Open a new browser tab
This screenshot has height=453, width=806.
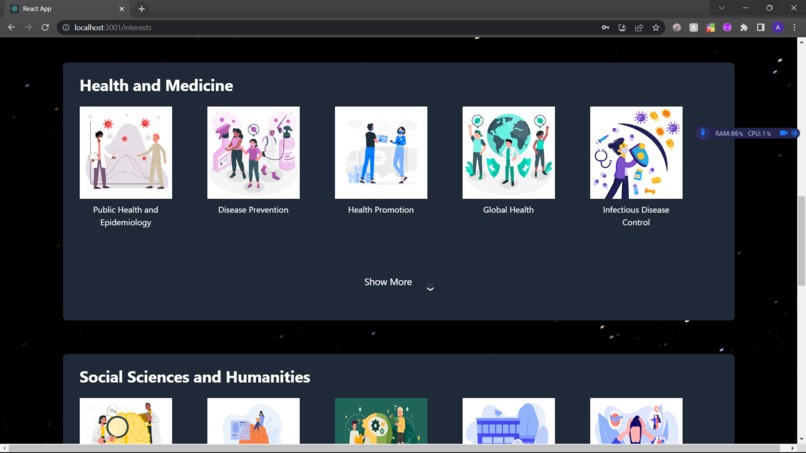tap(141, 9)
